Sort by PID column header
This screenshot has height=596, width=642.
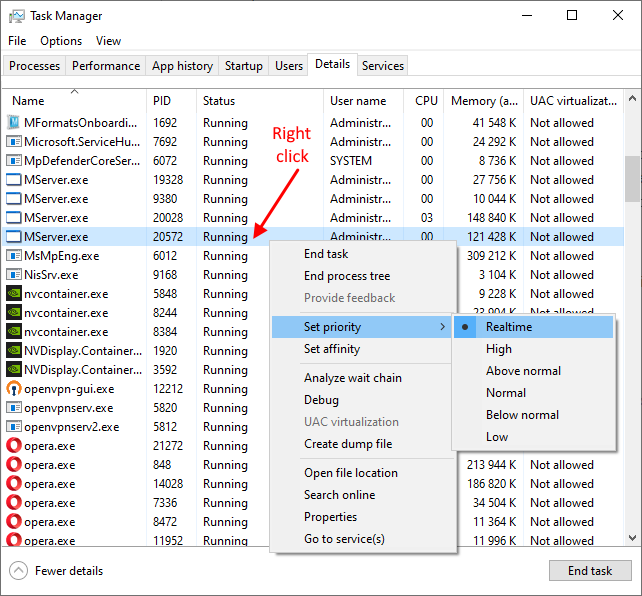tap(171, 101)
